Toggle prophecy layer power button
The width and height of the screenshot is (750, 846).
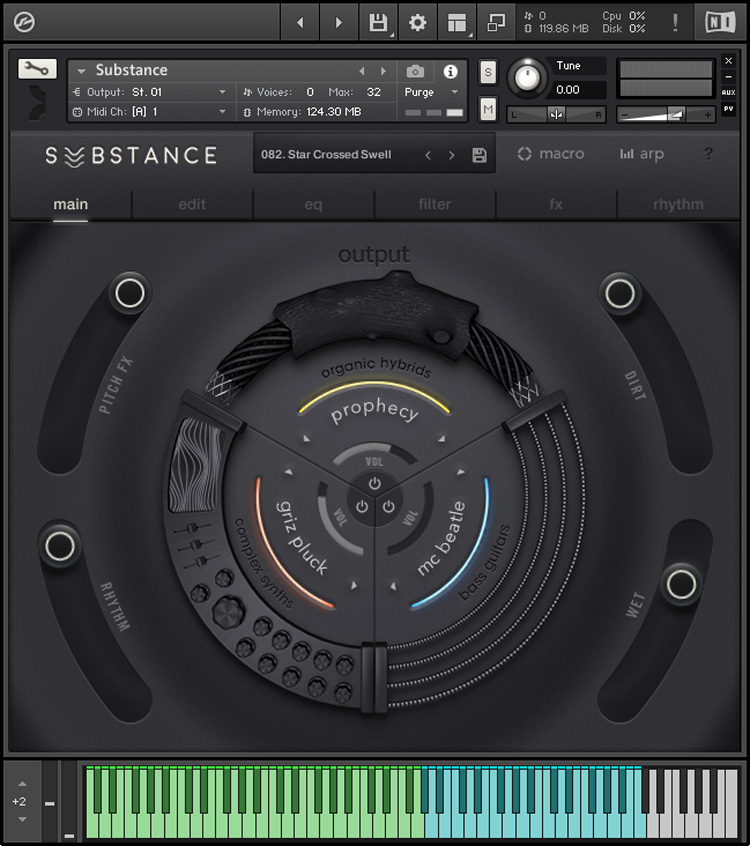tap(374, 483)
